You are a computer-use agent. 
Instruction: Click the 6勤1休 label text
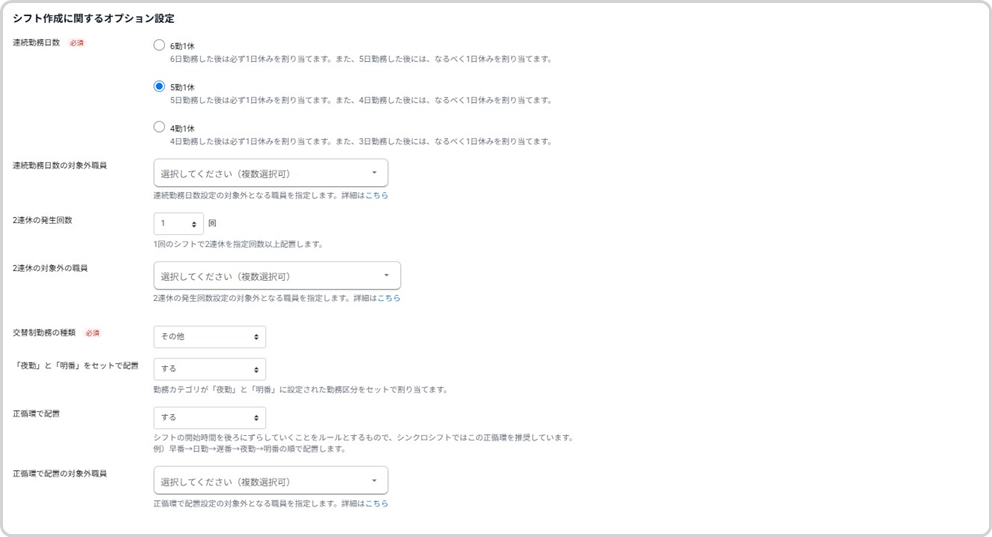point(182,47)
